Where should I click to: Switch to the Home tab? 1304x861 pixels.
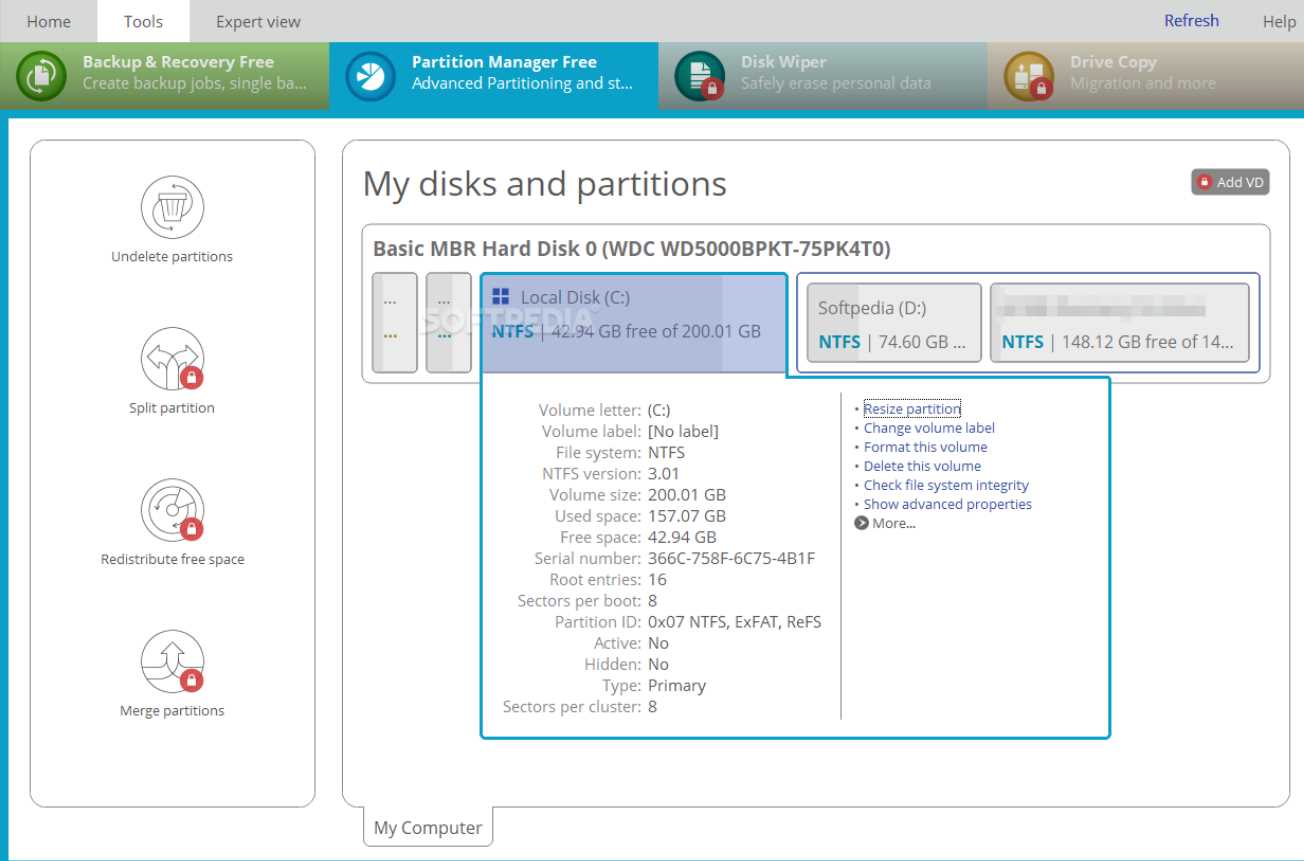coord(48,21)
